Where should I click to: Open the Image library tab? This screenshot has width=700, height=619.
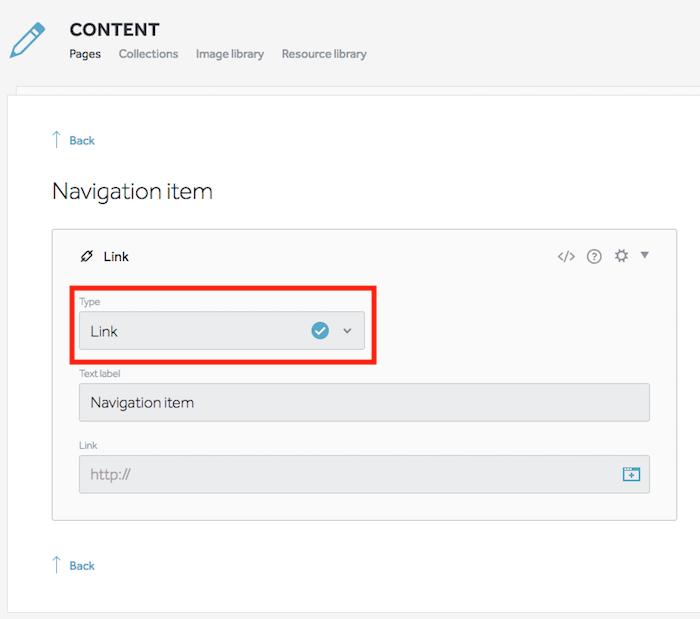pos(230,54)
